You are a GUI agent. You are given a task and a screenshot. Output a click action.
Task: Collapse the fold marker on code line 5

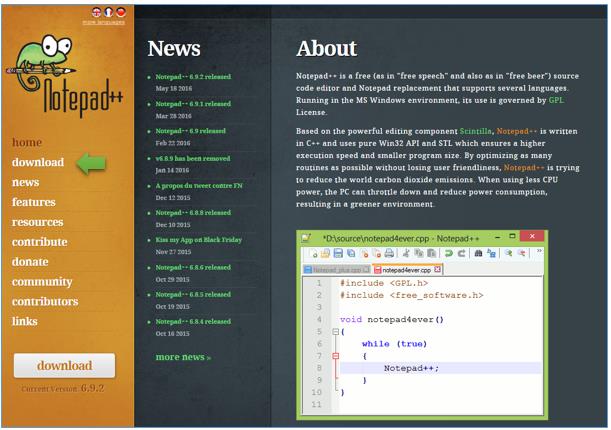[336, 332]
